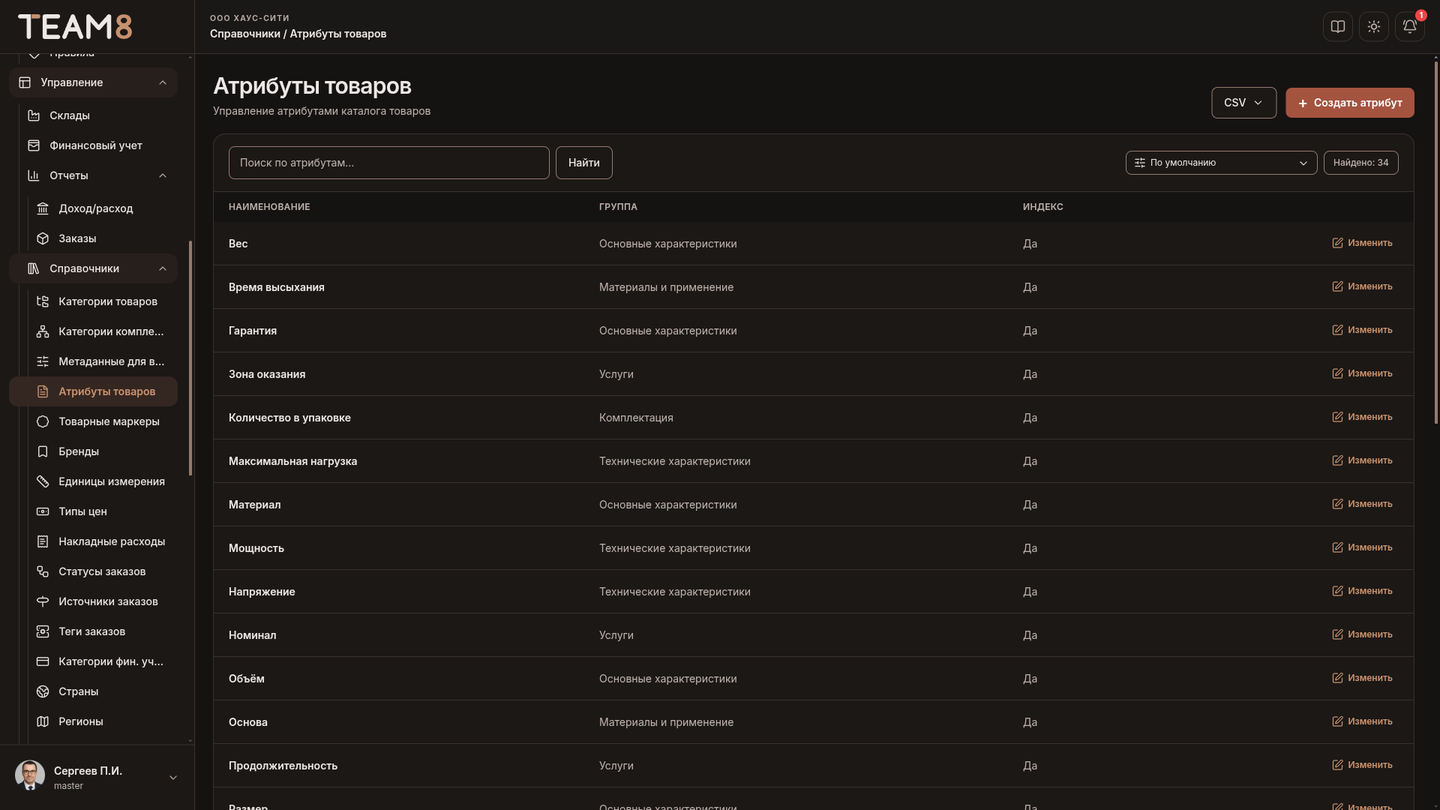Click the Бренды bookmark icon
1440x810 pixels.
tap(43, 452)
